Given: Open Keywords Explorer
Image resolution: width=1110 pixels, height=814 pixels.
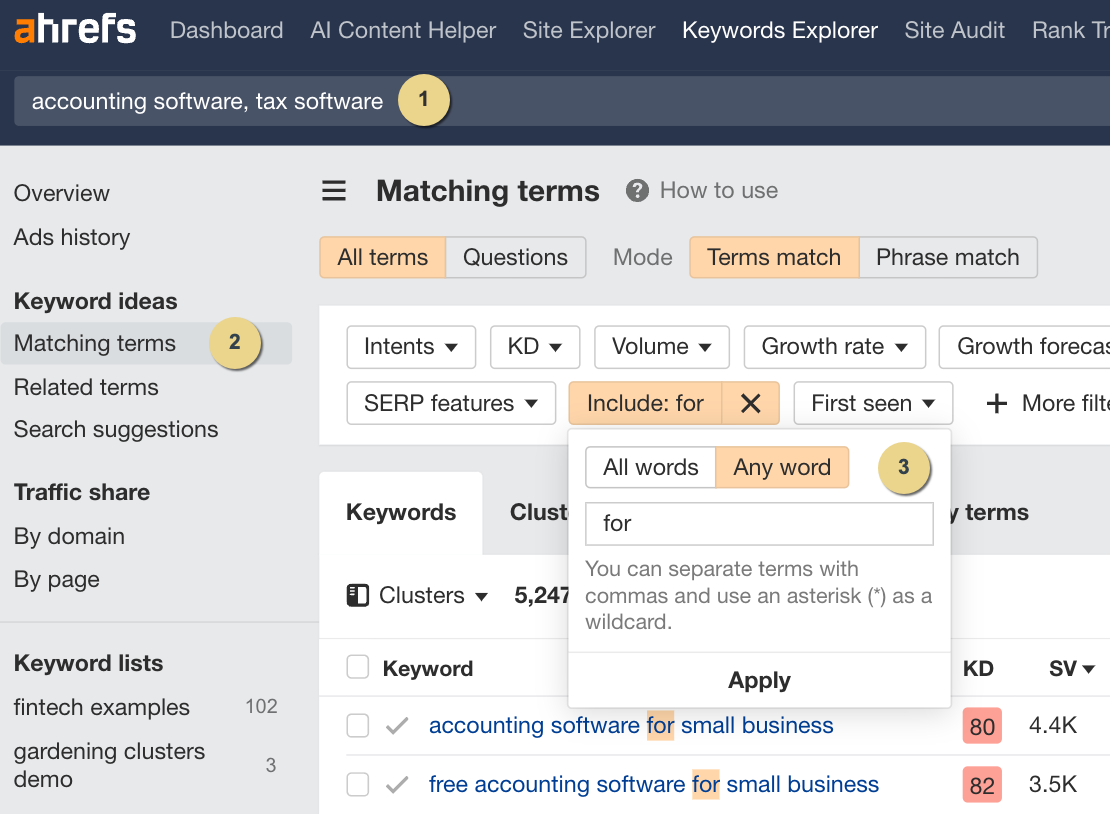Looking at the screenshot, I should 779,30.
